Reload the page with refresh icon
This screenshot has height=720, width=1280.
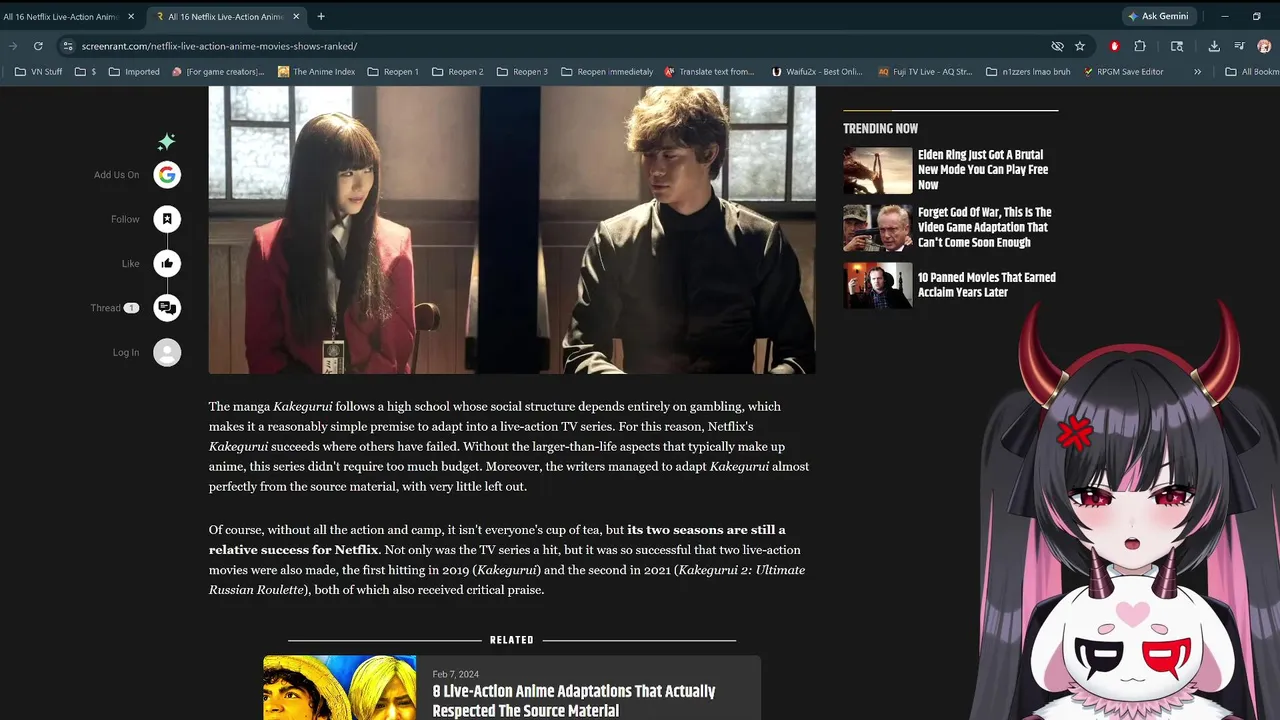38,46
